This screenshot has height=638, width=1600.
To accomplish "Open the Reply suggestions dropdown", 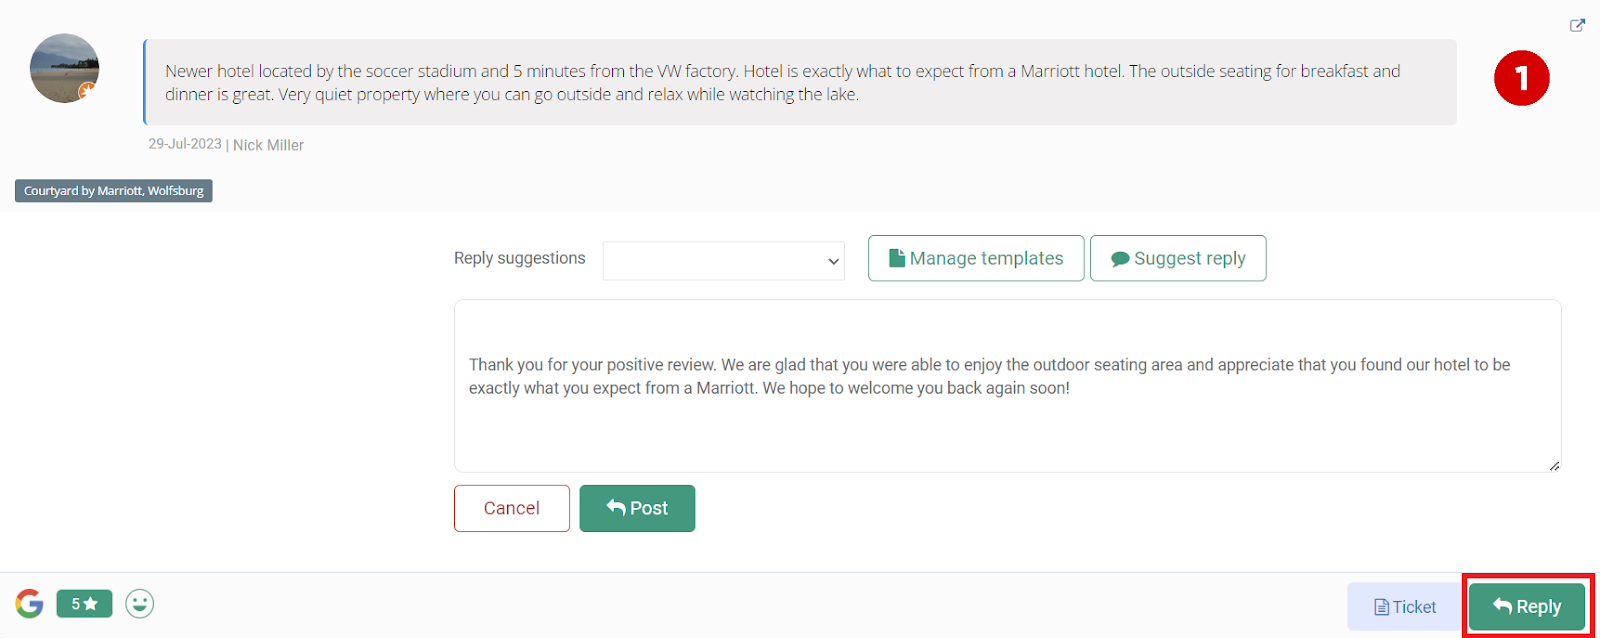I will point(724,261).
